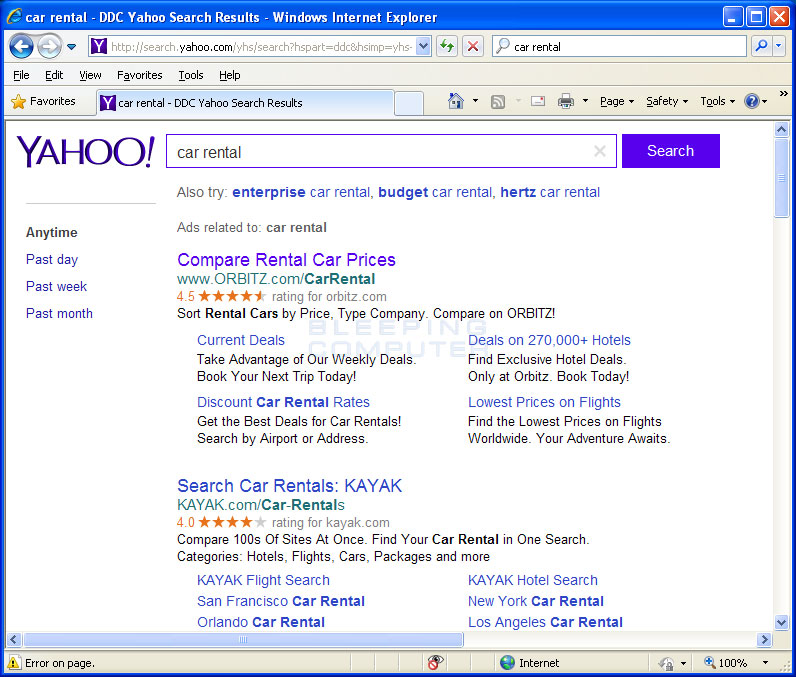The image size is (796, 677).
Task: Open the command bar Tools dropdown
Action: pos(718,101)
